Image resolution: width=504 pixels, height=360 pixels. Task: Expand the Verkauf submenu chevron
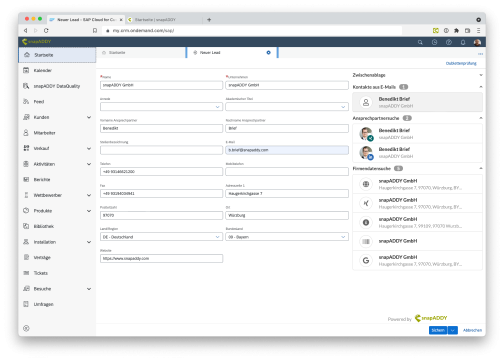89,148
